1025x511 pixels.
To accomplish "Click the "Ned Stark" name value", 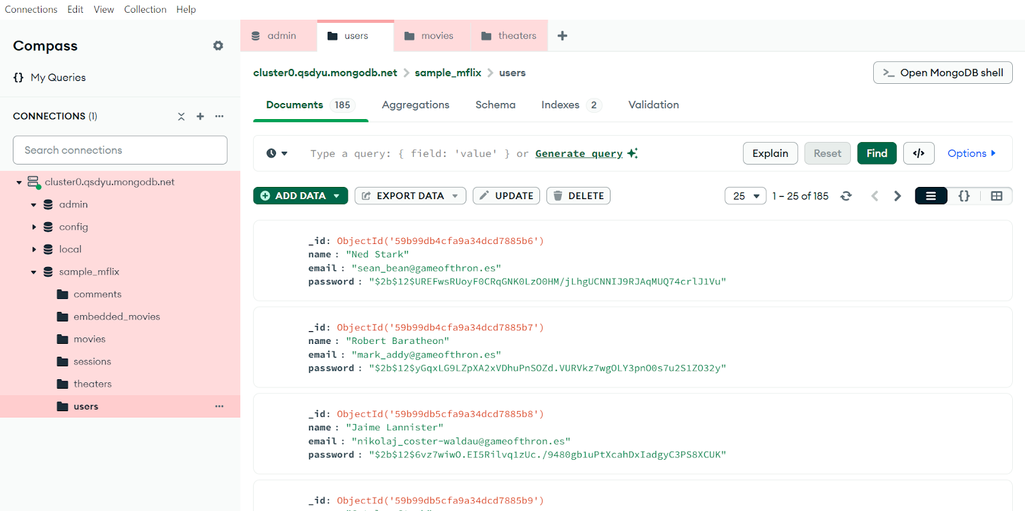I will coord(377,254).
